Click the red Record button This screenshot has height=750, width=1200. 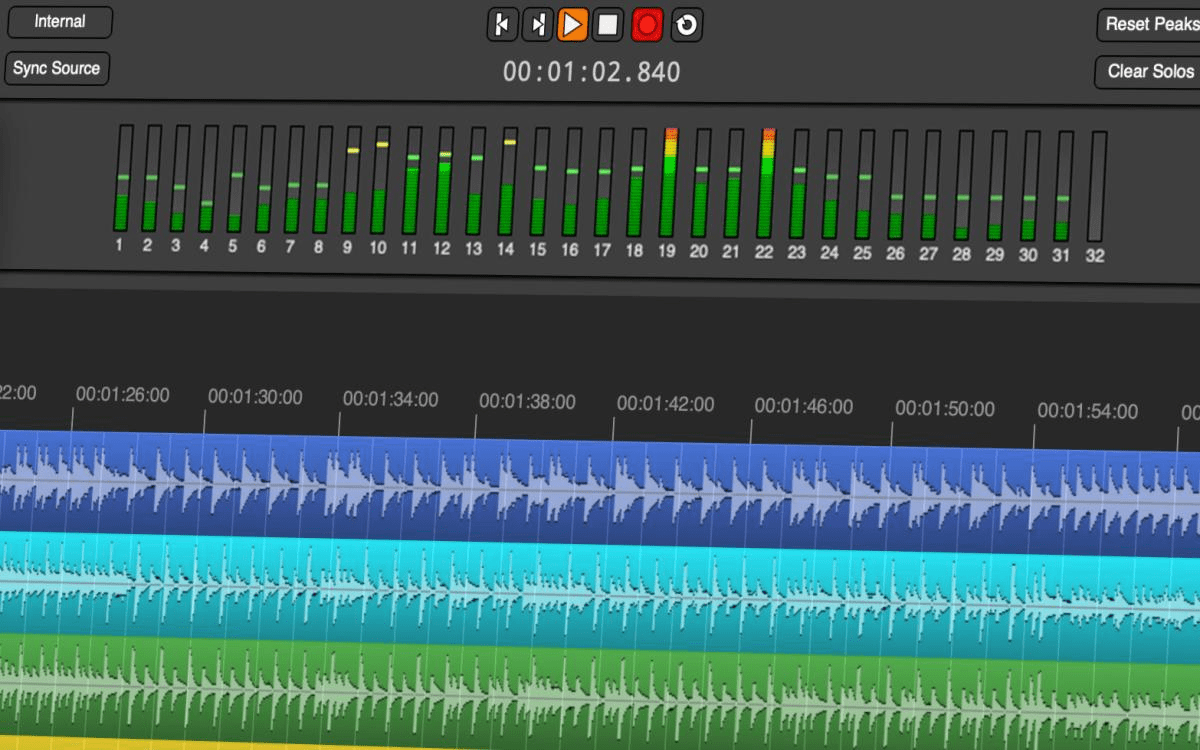(647, 24)
